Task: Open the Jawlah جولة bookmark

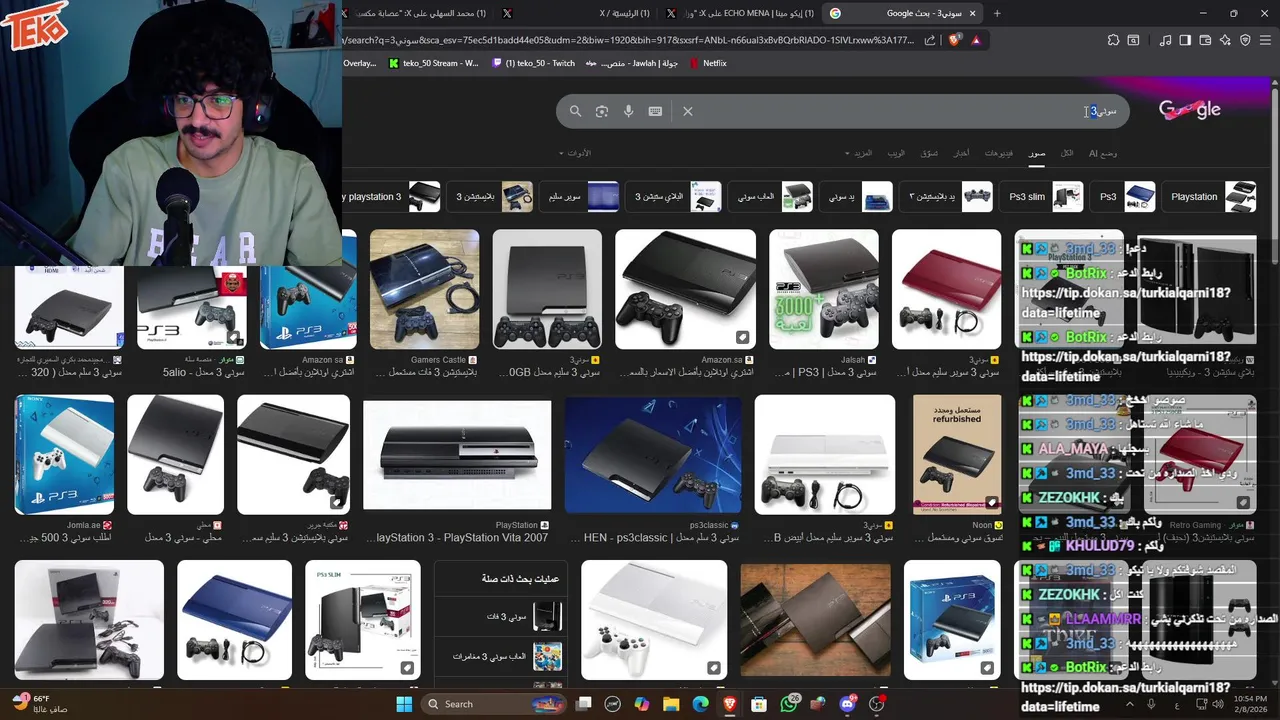Action: (x=632, y=63)
